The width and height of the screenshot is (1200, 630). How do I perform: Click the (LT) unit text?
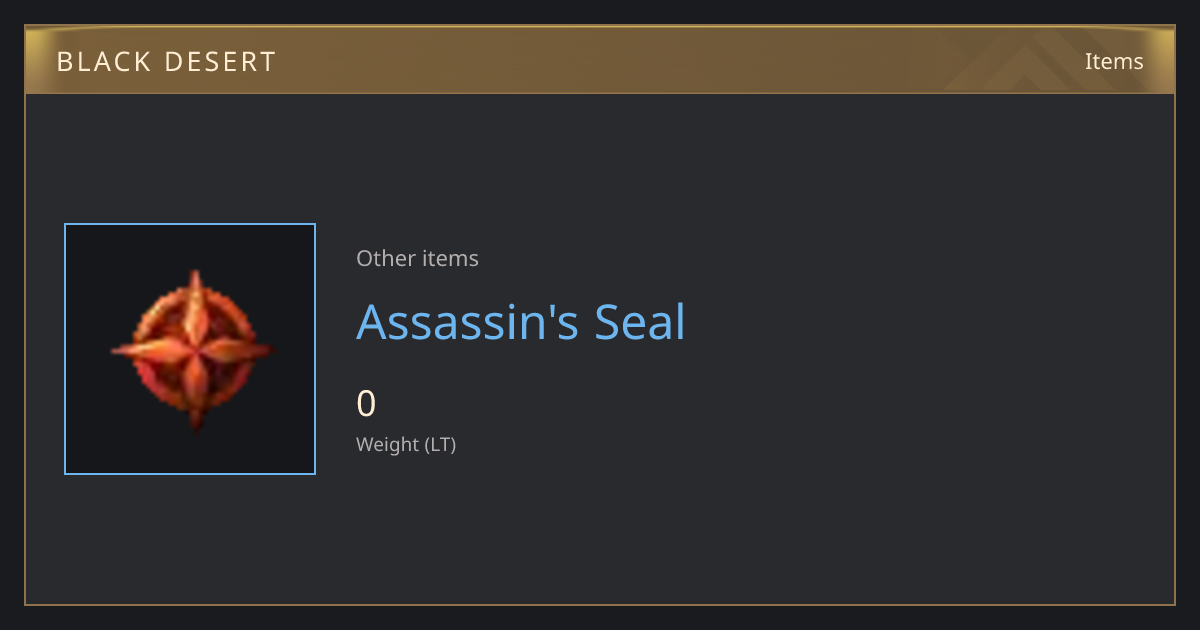[441, 444]
